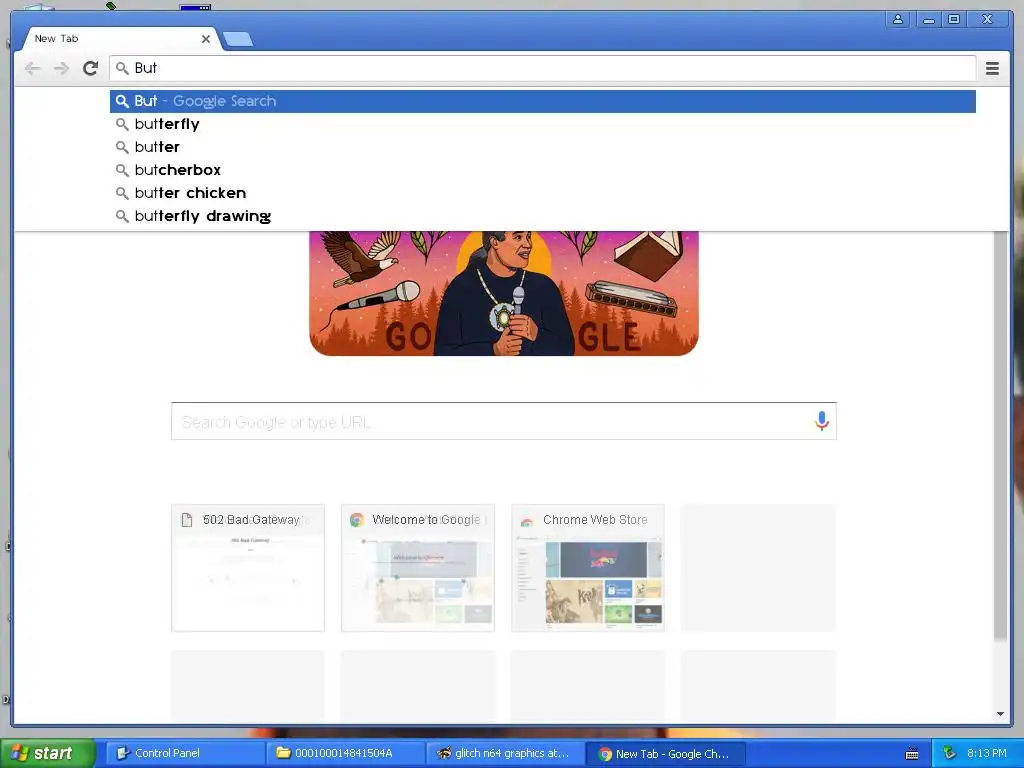Screen dimensions: 1024x768
Task: Switch to folder 000100014841504A in the taskbar
Action: click(345, 754)
